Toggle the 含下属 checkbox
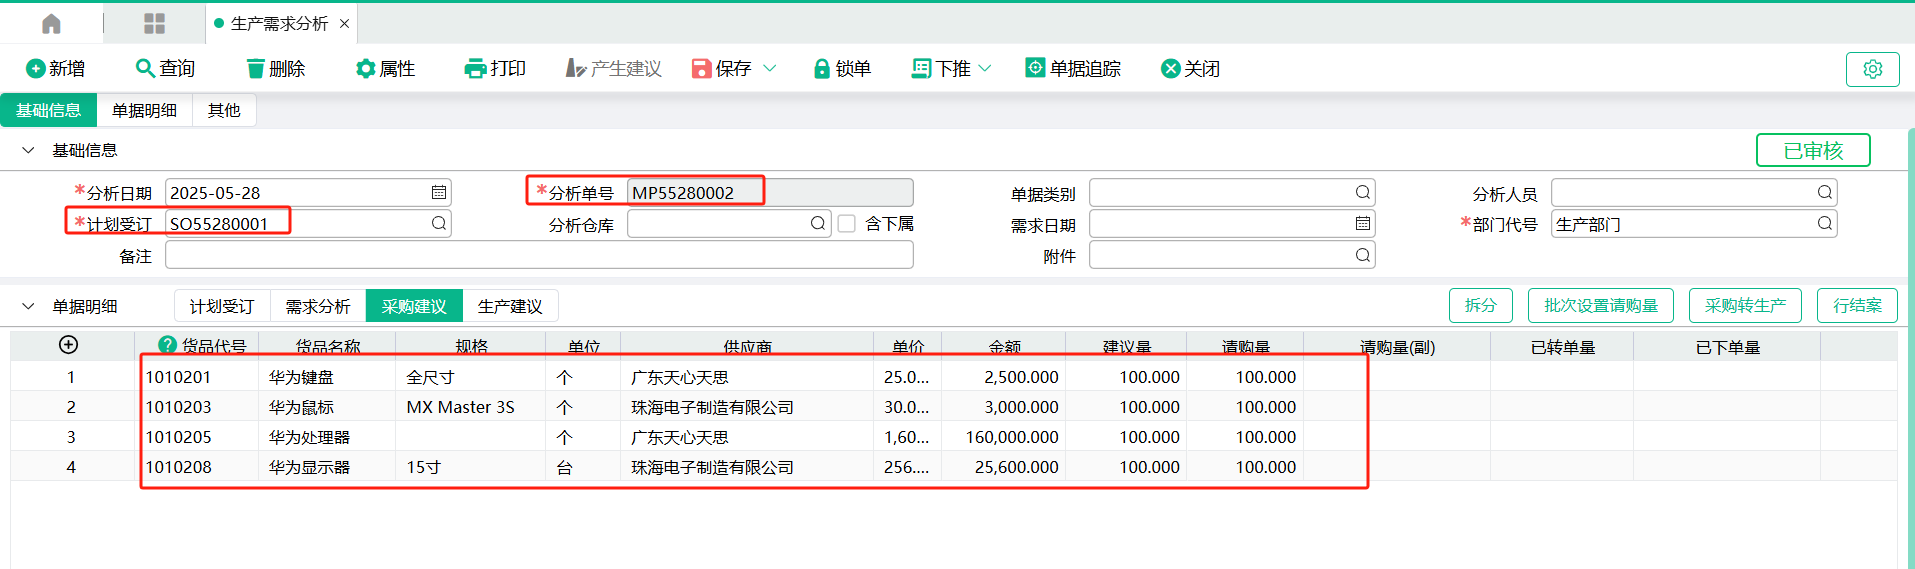 pos(846,223)
